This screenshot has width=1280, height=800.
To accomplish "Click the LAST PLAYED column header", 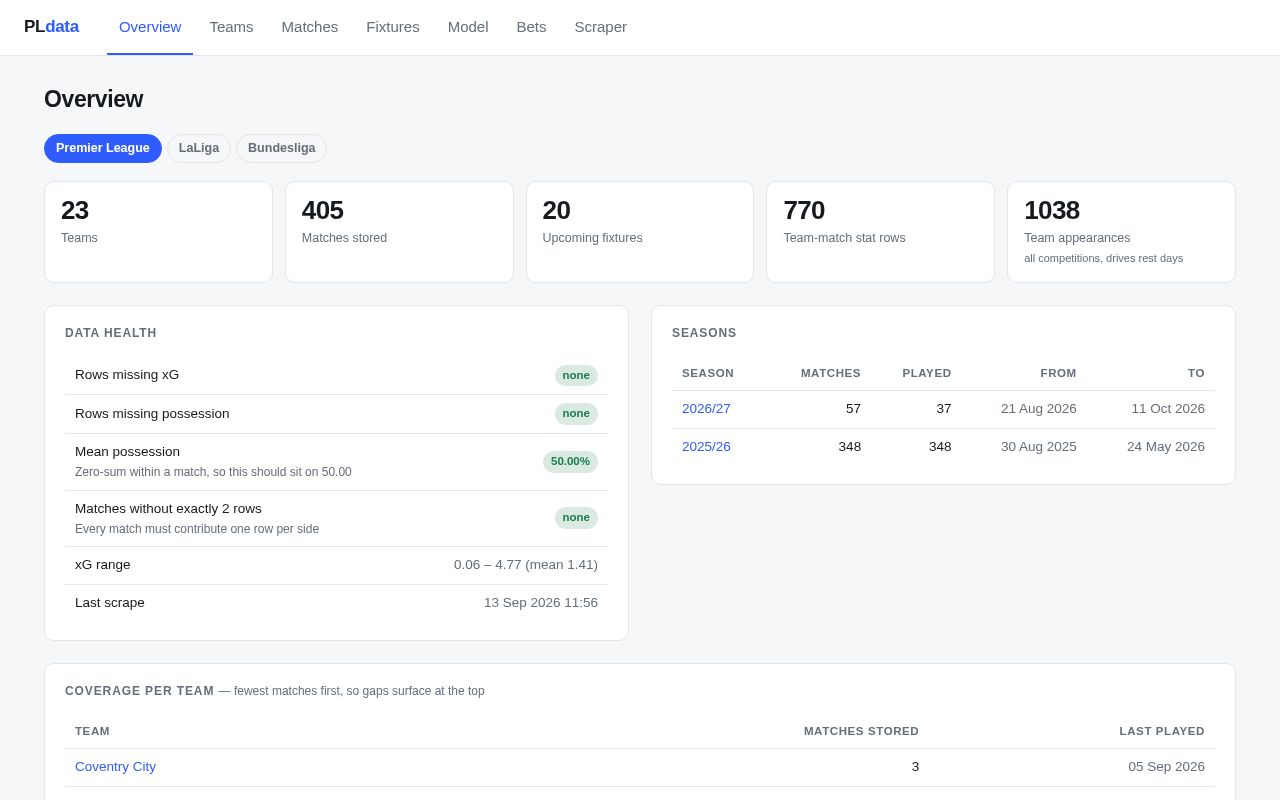I will point(1162,731).
